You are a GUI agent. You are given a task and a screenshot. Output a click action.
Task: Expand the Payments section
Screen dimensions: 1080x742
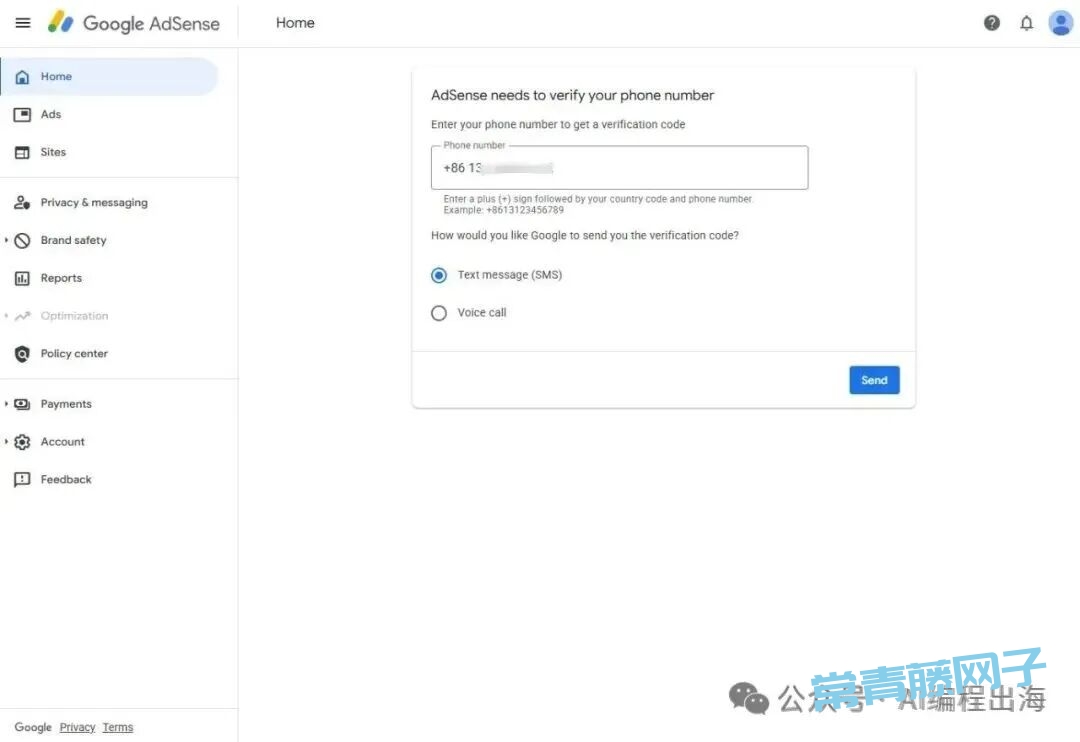[7, 404]
